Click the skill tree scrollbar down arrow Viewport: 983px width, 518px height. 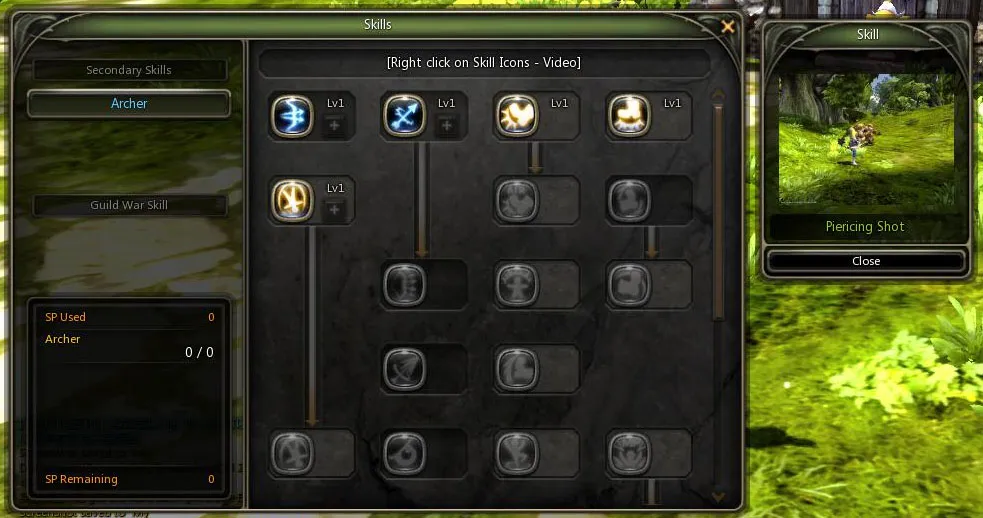coord(718,497)
